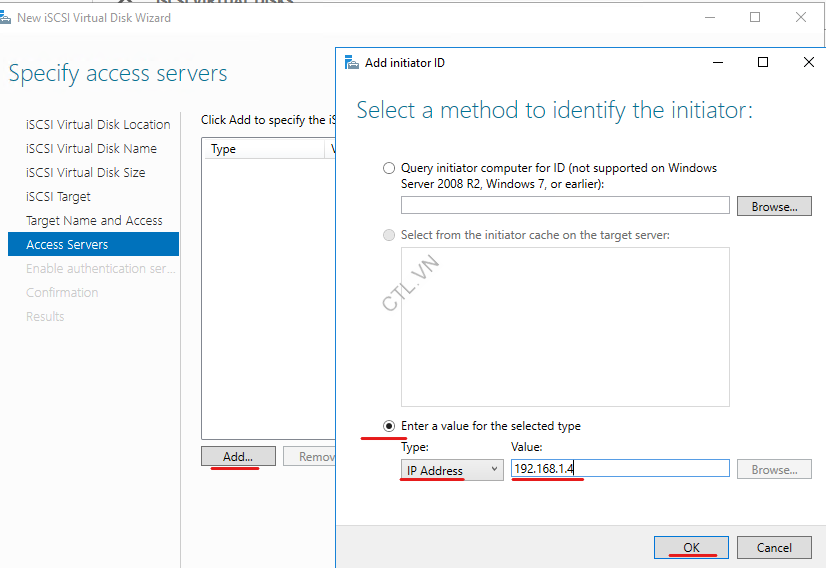Minimize the New iSCSI Virtual Disk Wizard window
Viewport: 826px width, 568px height.
point(710,17)
